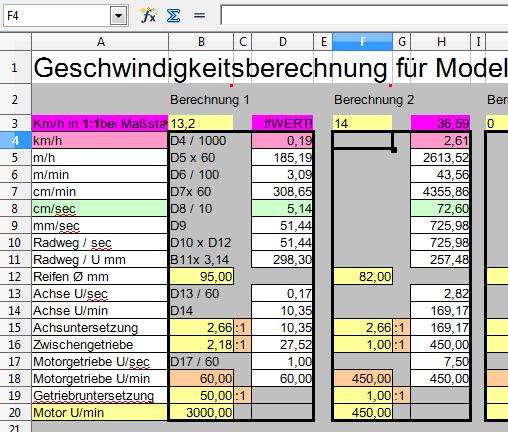Click the 'Motorgetriebe U/min' label

click(91, 379)
